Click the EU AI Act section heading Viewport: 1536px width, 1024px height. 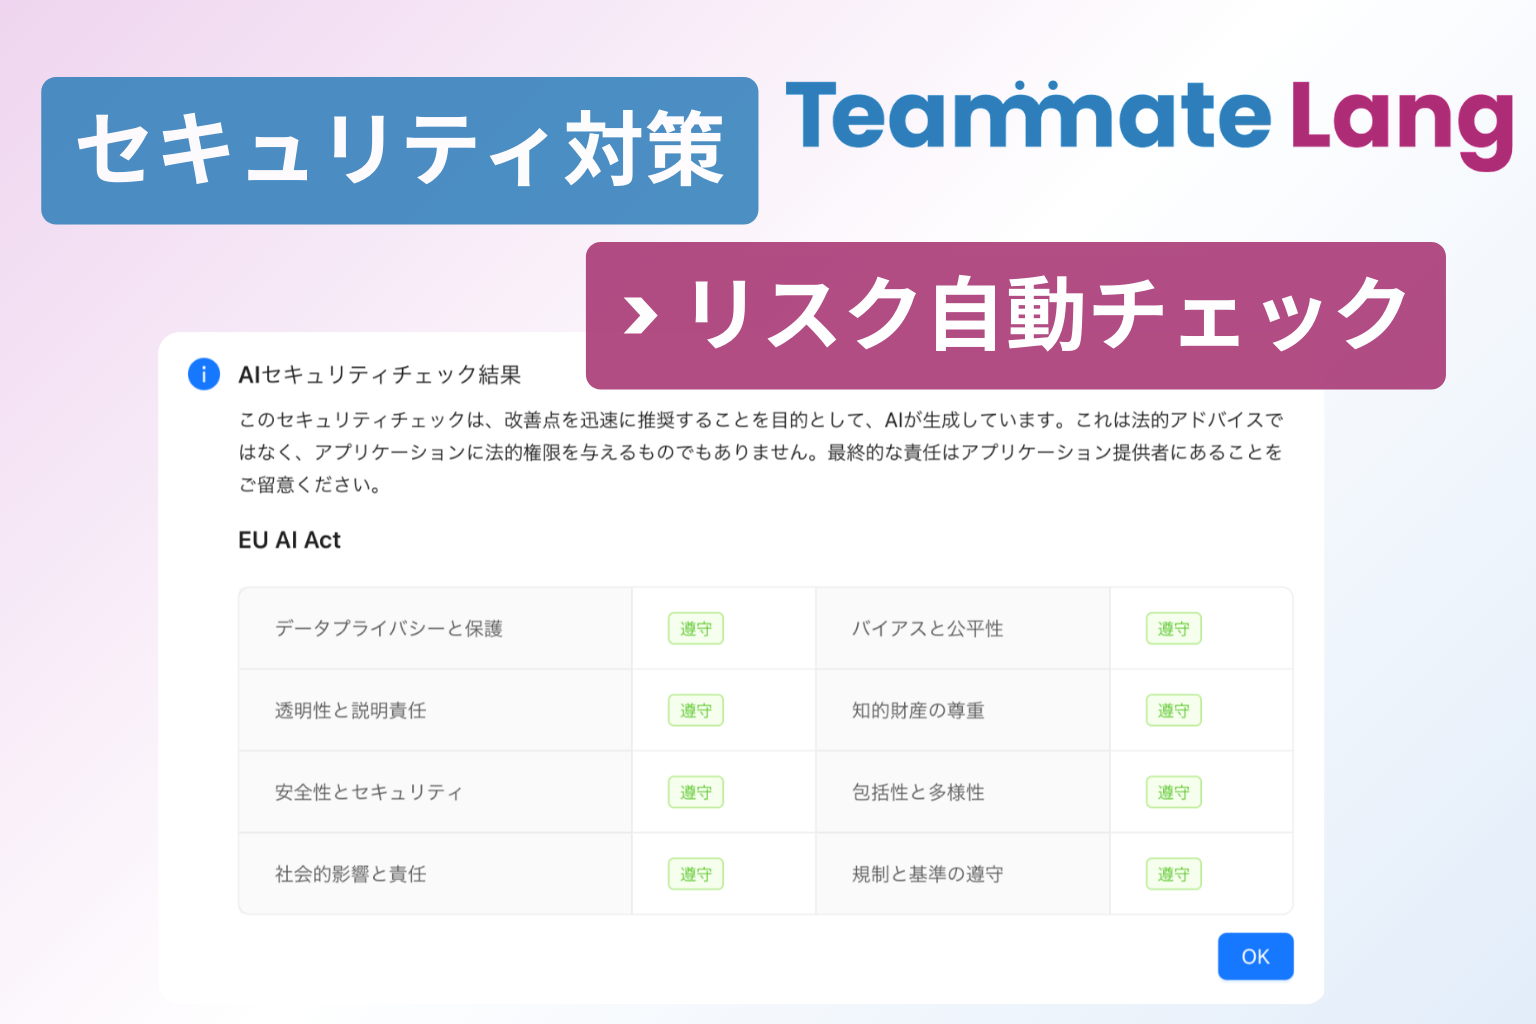point(289,540)
